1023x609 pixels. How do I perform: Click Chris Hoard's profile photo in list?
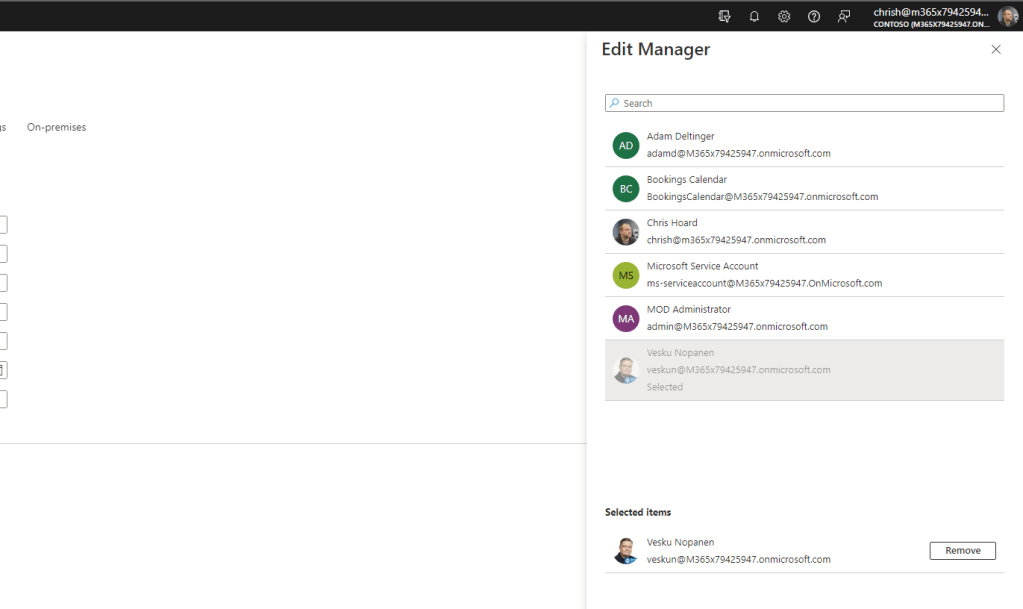tap(626, 232)
